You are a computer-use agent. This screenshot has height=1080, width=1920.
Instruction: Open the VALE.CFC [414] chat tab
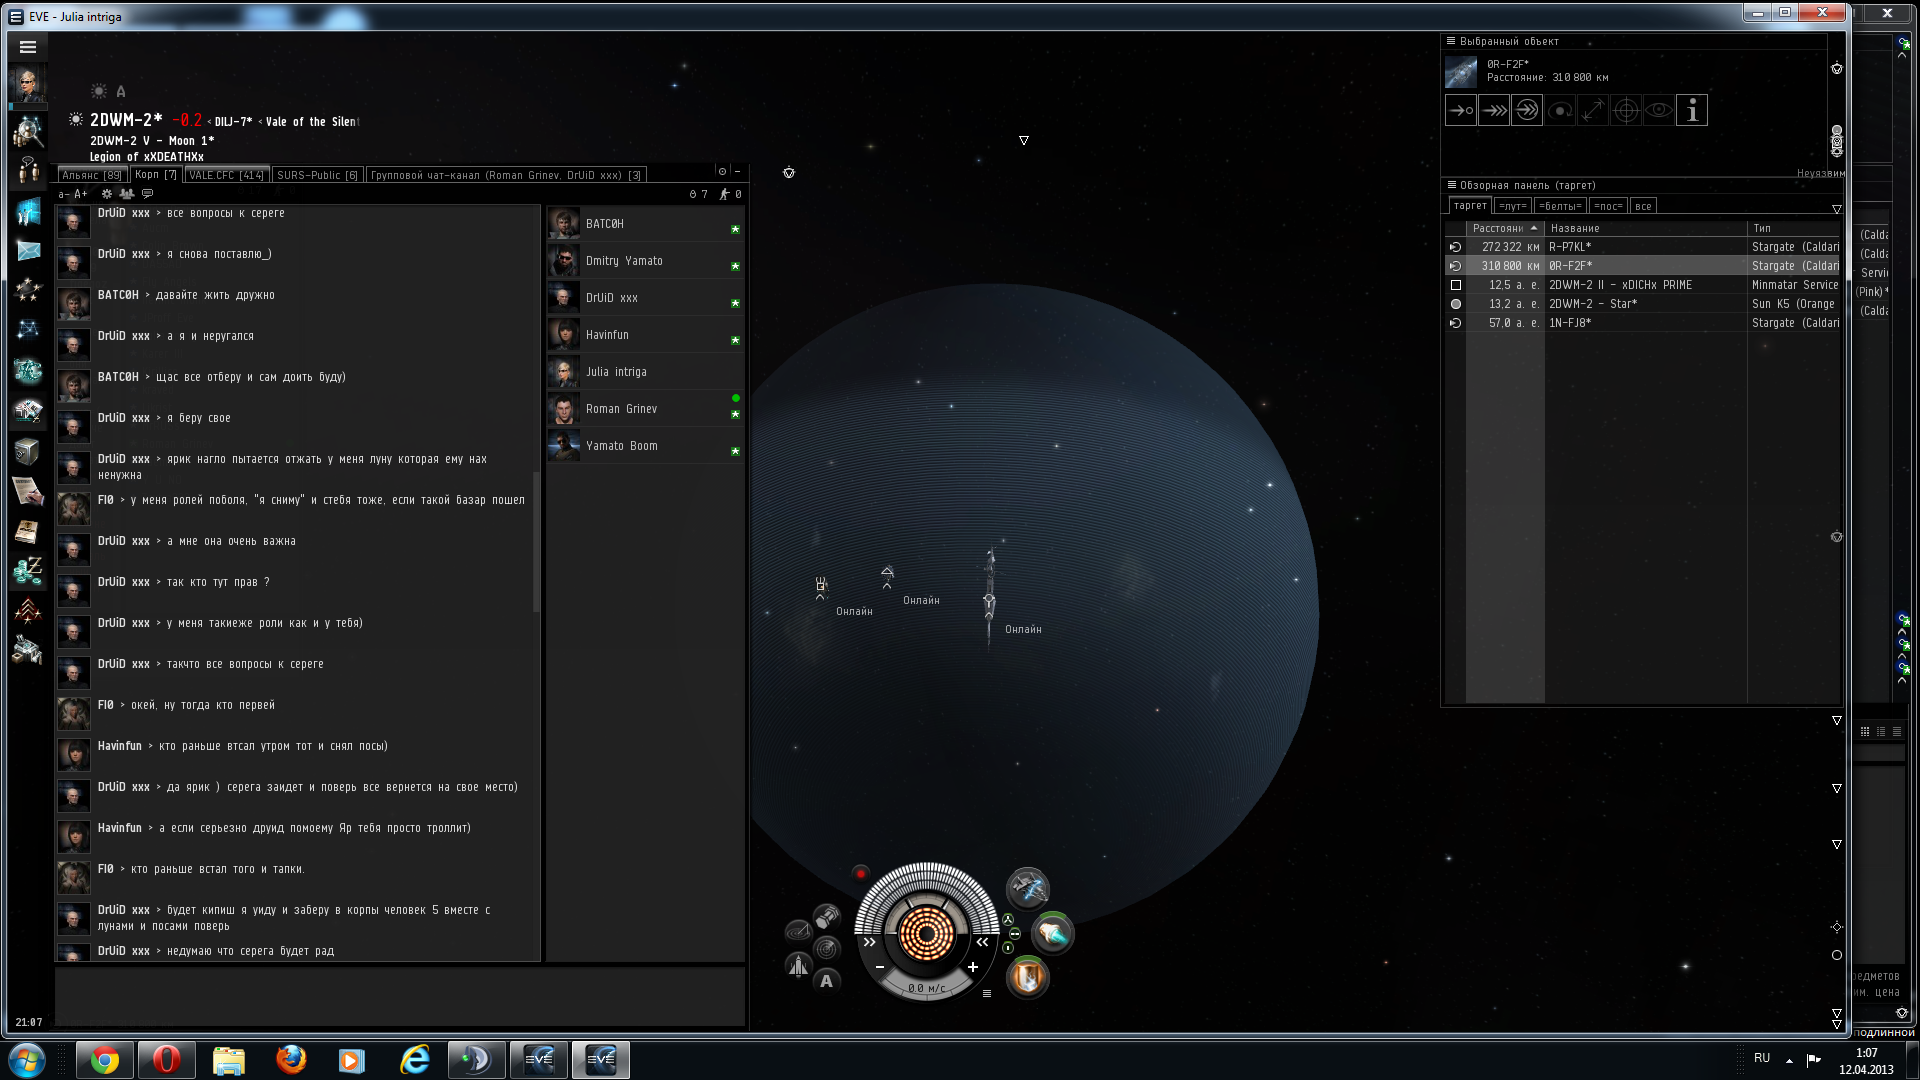pos(227,175)
